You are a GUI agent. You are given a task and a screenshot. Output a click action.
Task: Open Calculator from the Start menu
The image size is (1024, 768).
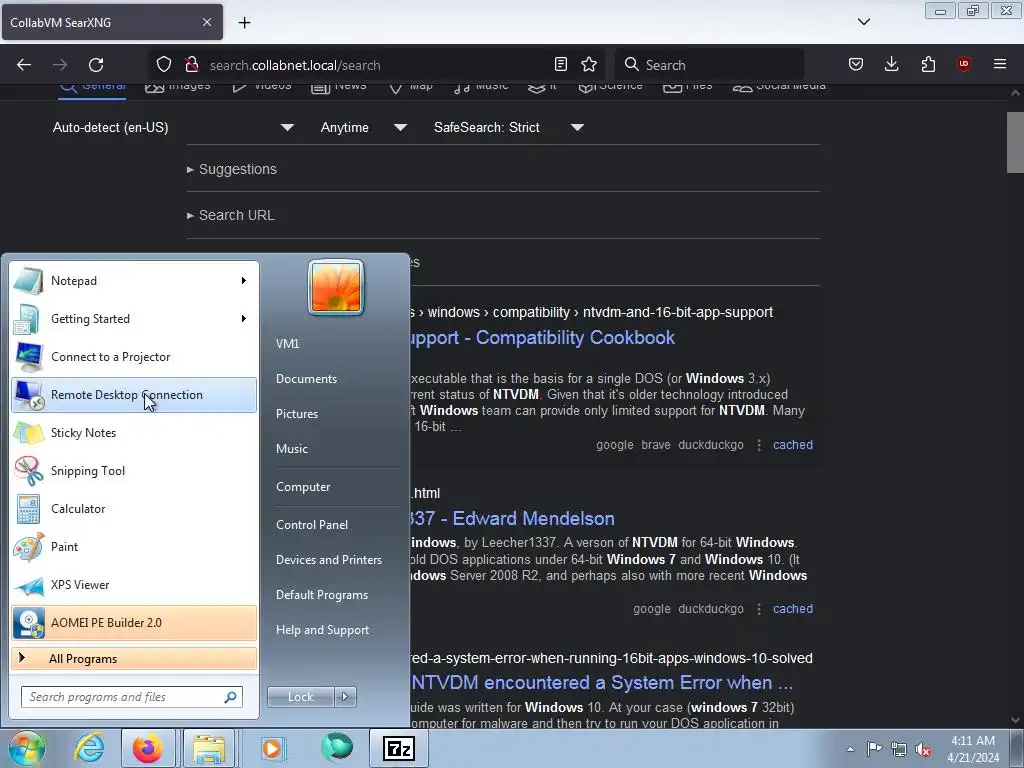click(134, 509)
